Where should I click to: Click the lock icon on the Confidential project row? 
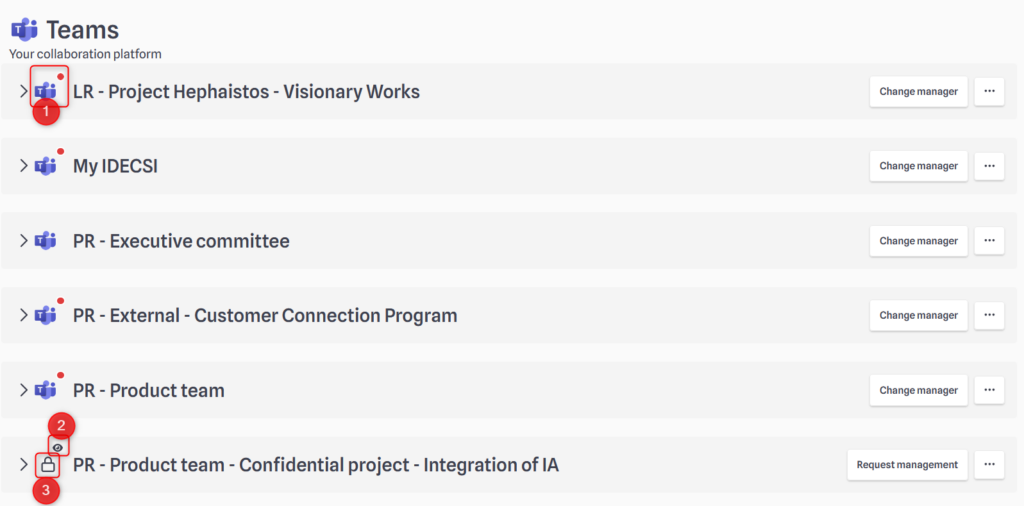(x=48, y=466)
